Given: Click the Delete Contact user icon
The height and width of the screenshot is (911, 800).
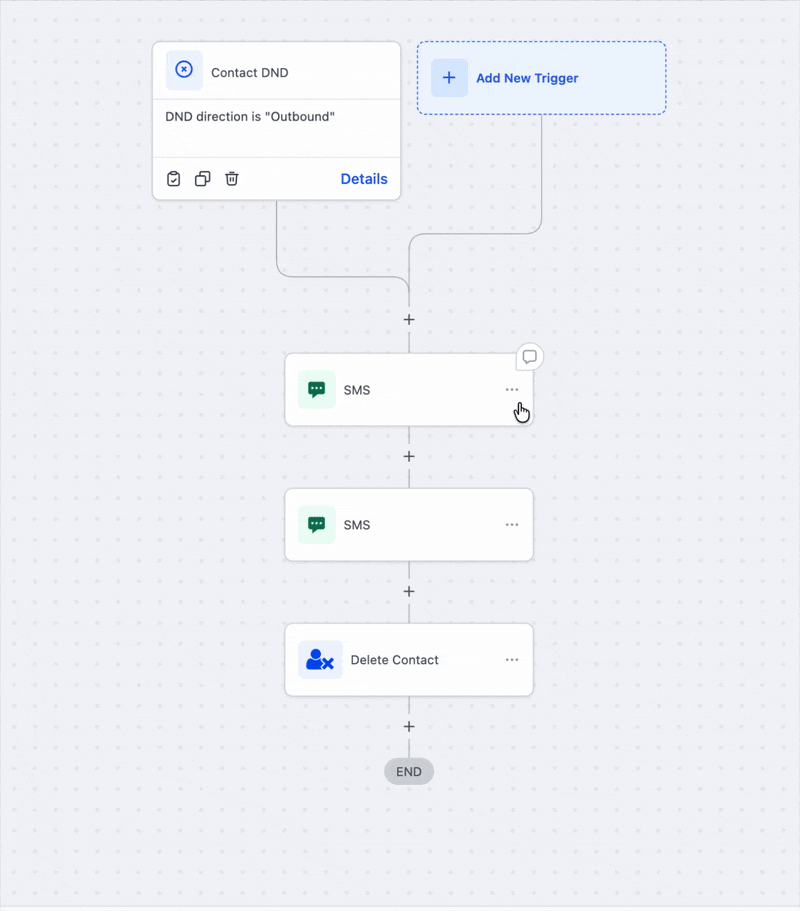Looking at the screenshot, I should point(320,660).
